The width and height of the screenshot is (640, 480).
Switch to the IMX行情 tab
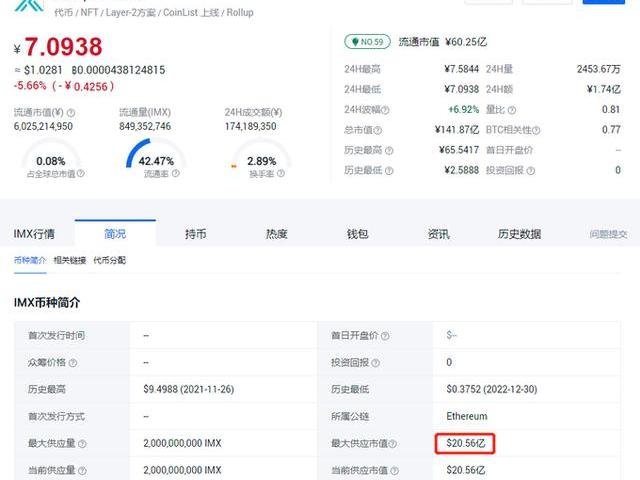[34, 234]
